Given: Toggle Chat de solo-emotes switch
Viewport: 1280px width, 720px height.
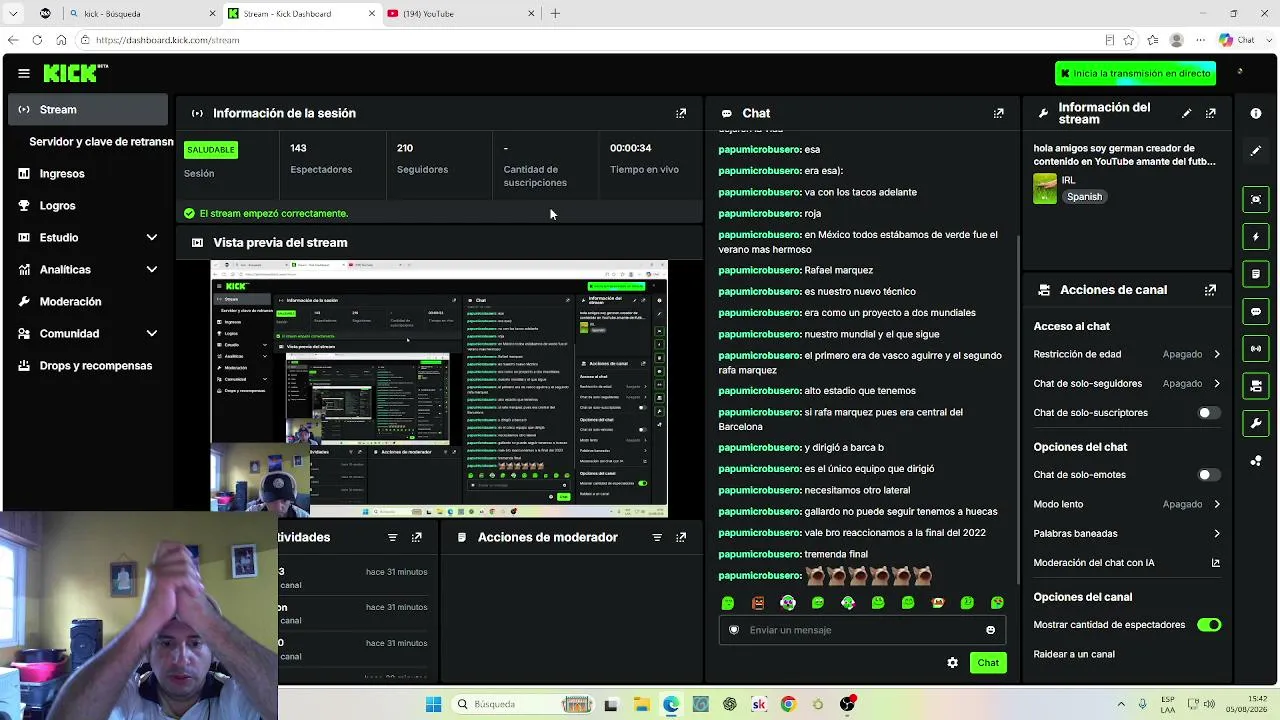Looking at the screenshot, I should coord(1209,475).
